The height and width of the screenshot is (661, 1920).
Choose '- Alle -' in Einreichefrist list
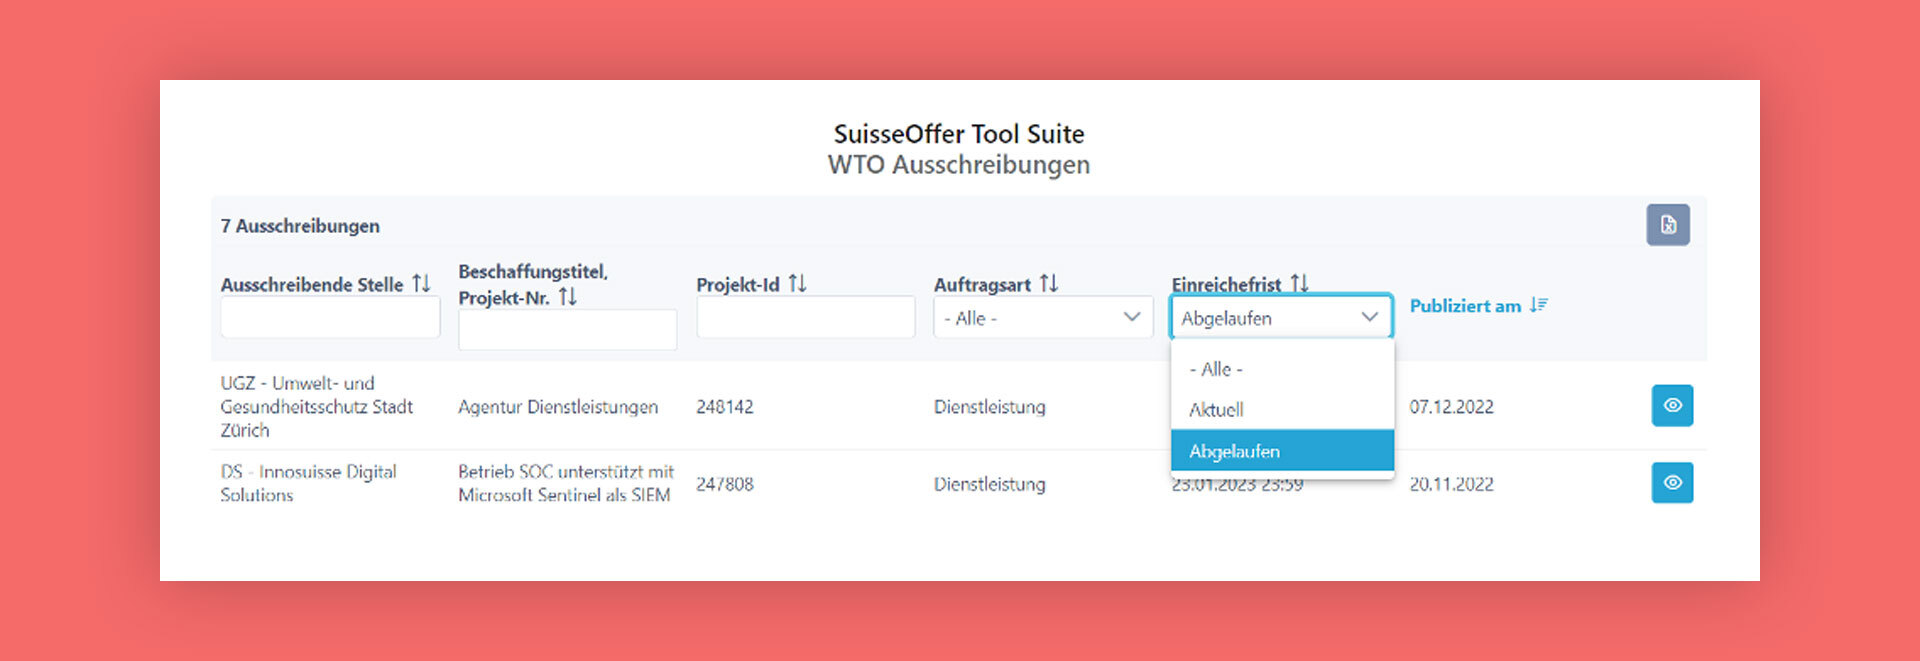pos(1282,369)
